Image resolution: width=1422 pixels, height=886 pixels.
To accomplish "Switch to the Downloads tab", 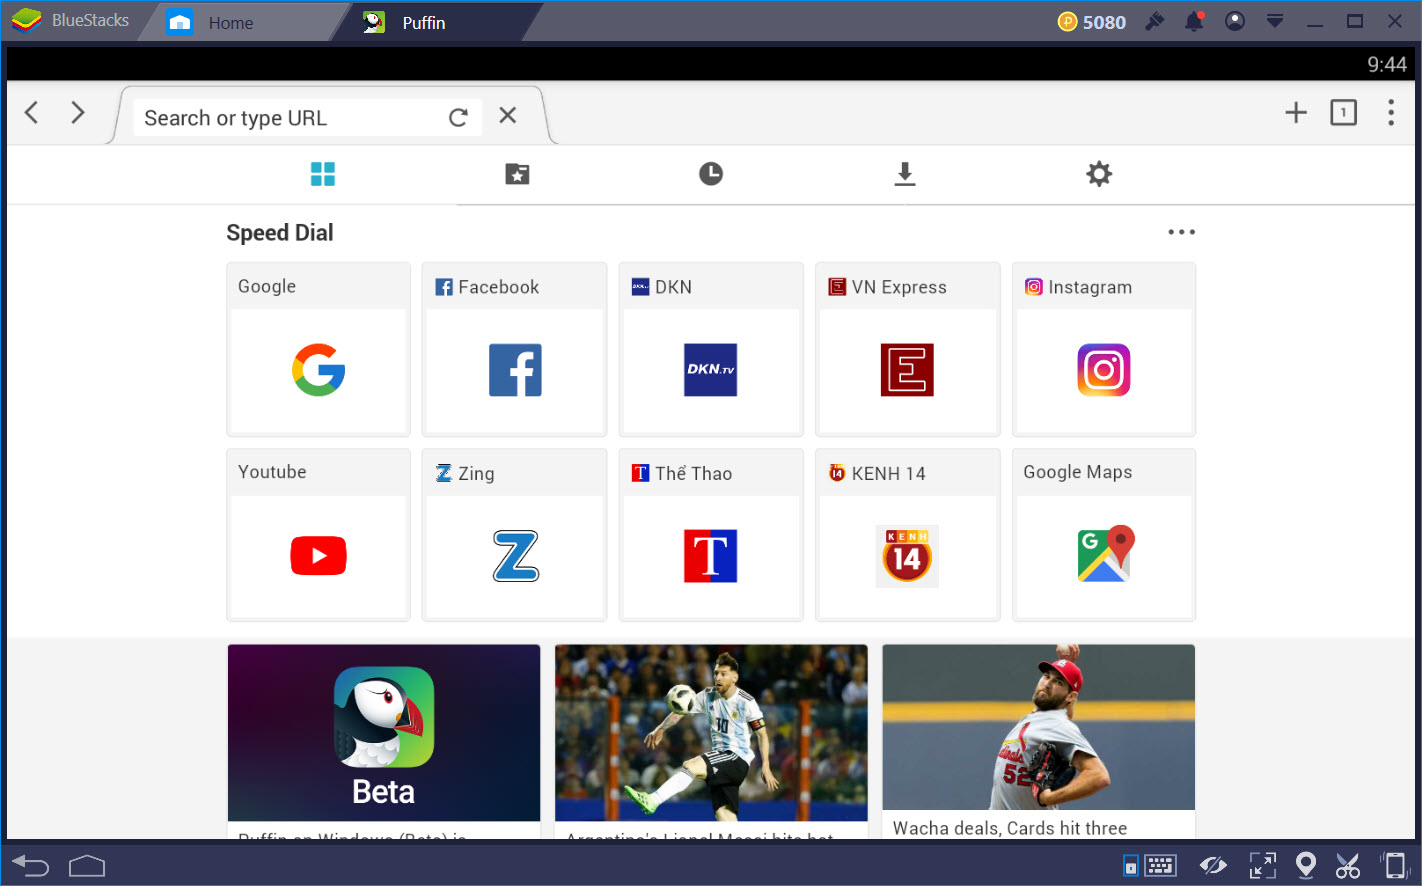I will click(x=905, y=174).
